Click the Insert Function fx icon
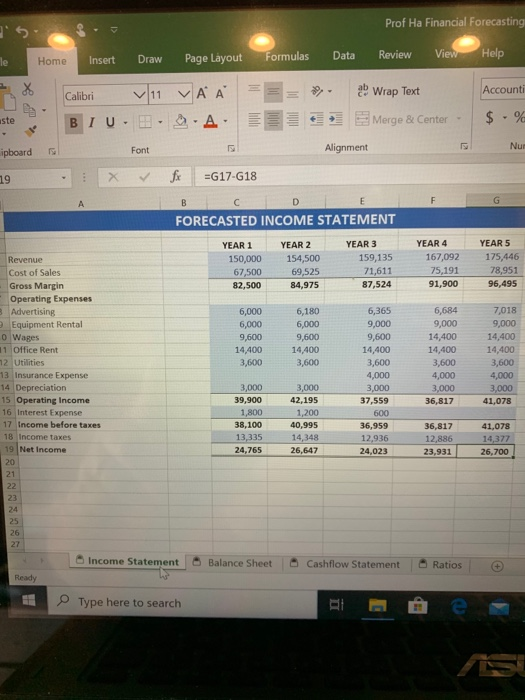525x700 pixels. pos(175,177)
